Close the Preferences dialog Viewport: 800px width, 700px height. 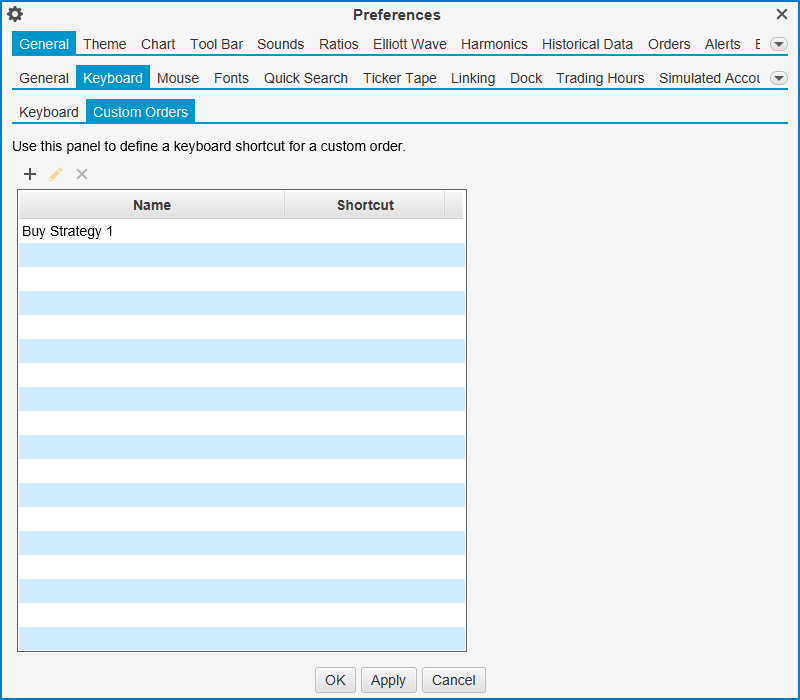782,14
